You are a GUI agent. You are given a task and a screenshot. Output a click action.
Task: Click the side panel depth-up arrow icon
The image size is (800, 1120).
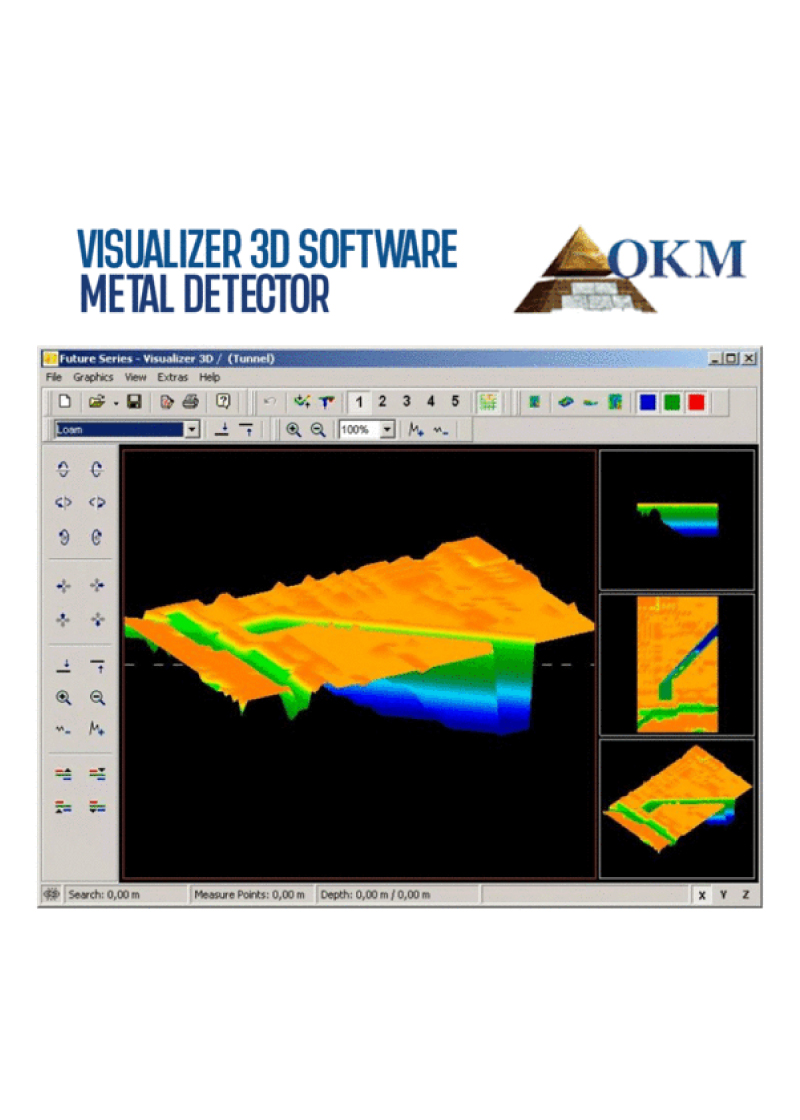pos(97,666)
